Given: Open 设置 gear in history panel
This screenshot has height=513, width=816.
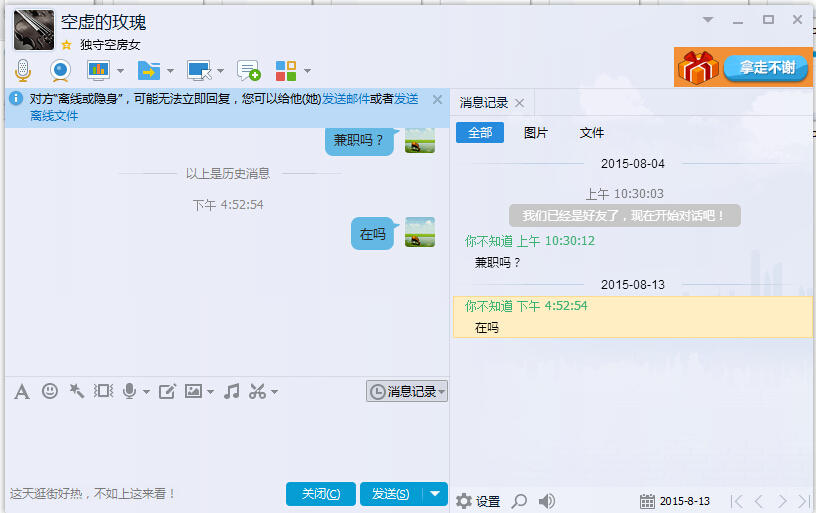Looking at the screenshot, I should click(x=478, y=502).
